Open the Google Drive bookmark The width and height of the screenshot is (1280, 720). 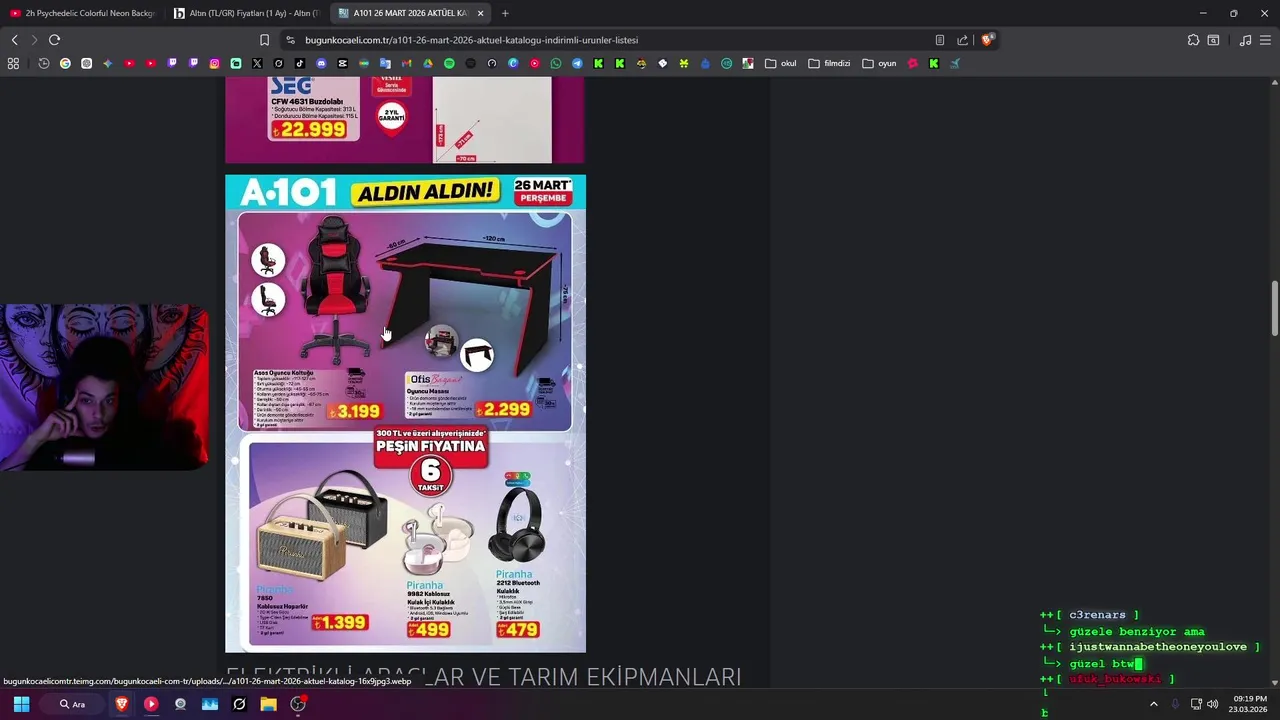(x=427, y=63)
